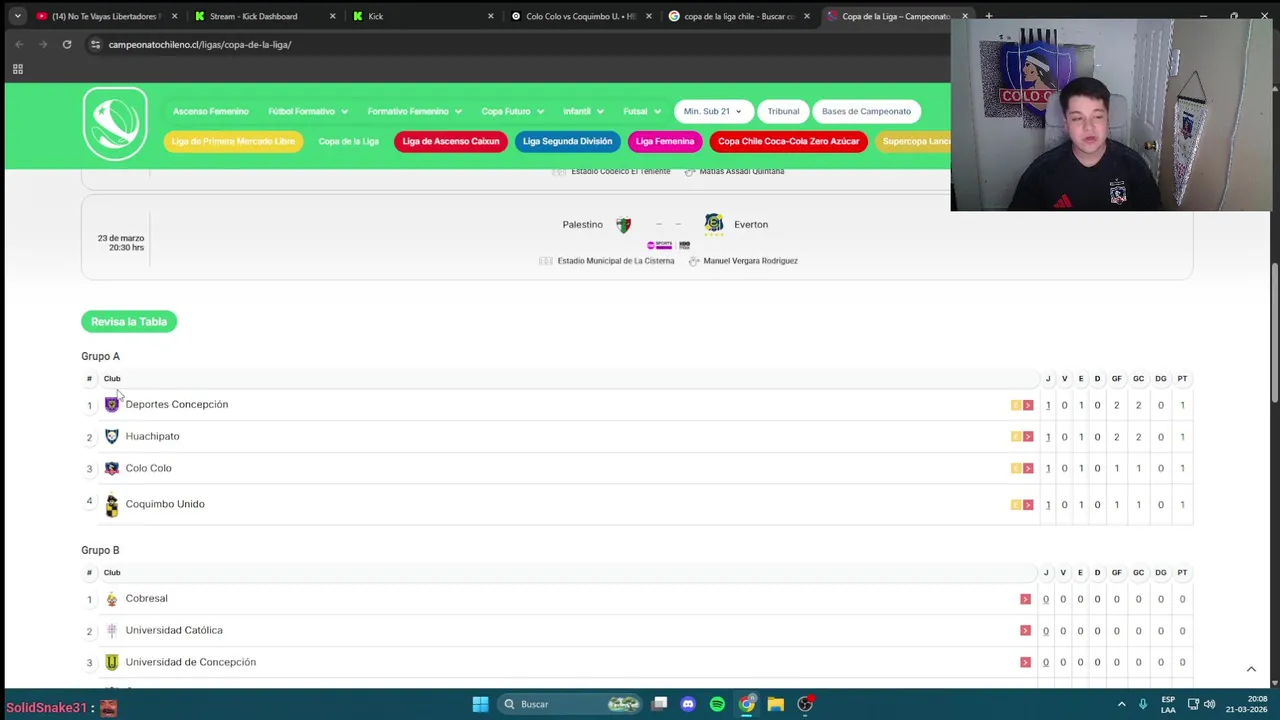Click the Estadio Municipal de La Cisterna text
Image resolution: width=1280 pixels, height=720 pixels.
tap(616, 261)
